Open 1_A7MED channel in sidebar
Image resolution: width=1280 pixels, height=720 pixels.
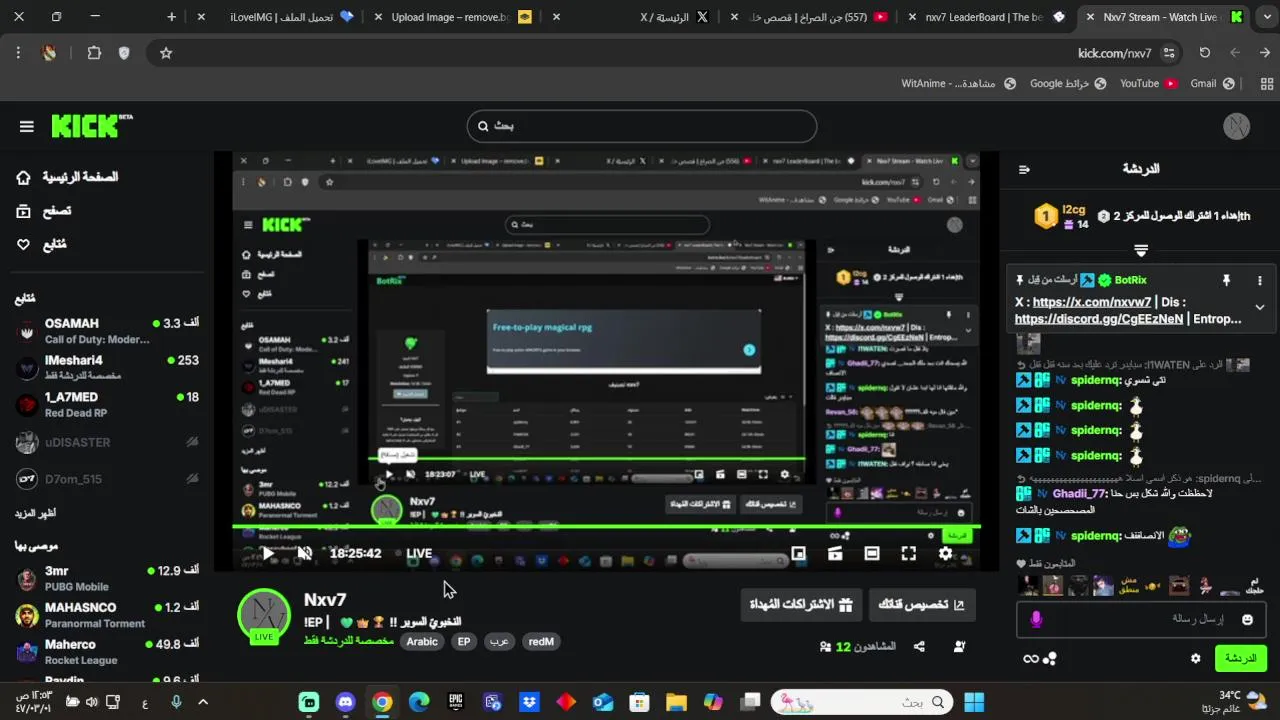106,405
